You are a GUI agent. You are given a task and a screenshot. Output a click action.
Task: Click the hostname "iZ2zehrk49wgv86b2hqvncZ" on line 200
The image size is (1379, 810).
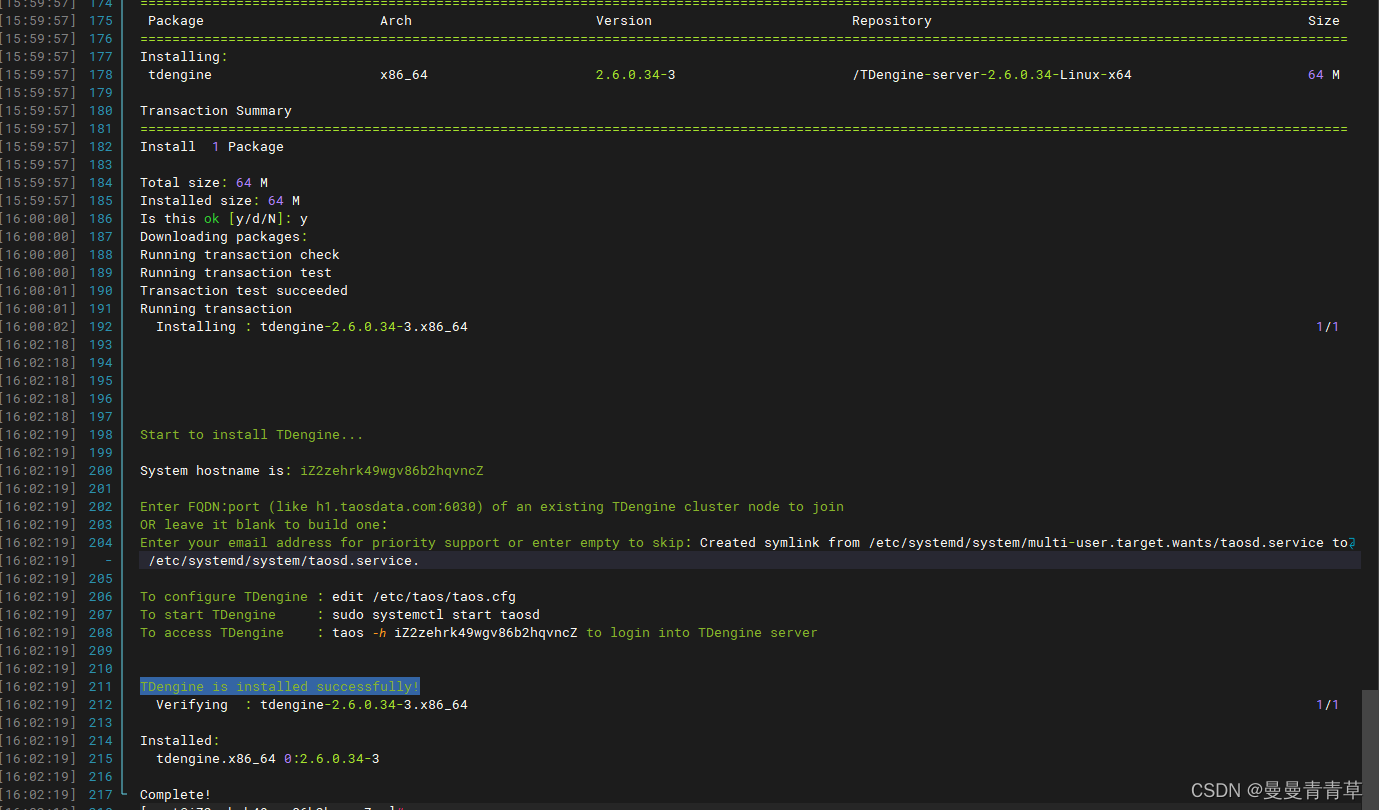392,471
